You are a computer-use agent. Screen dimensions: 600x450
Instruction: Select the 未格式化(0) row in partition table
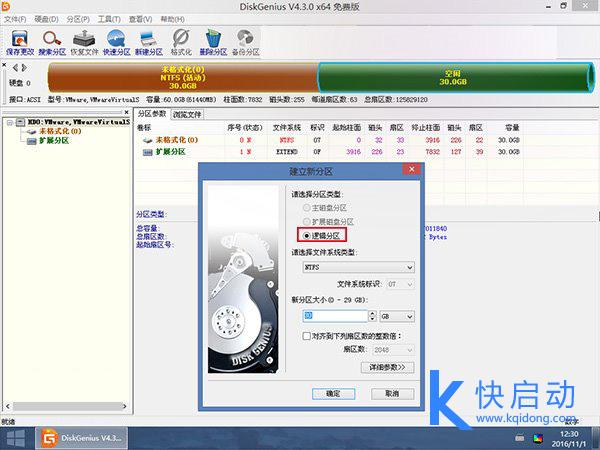point(329,140)
